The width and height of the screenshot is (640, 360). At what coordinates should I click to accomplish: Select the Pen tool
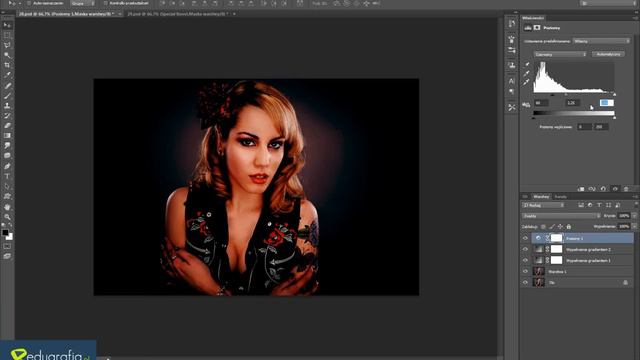pos(7,166)
